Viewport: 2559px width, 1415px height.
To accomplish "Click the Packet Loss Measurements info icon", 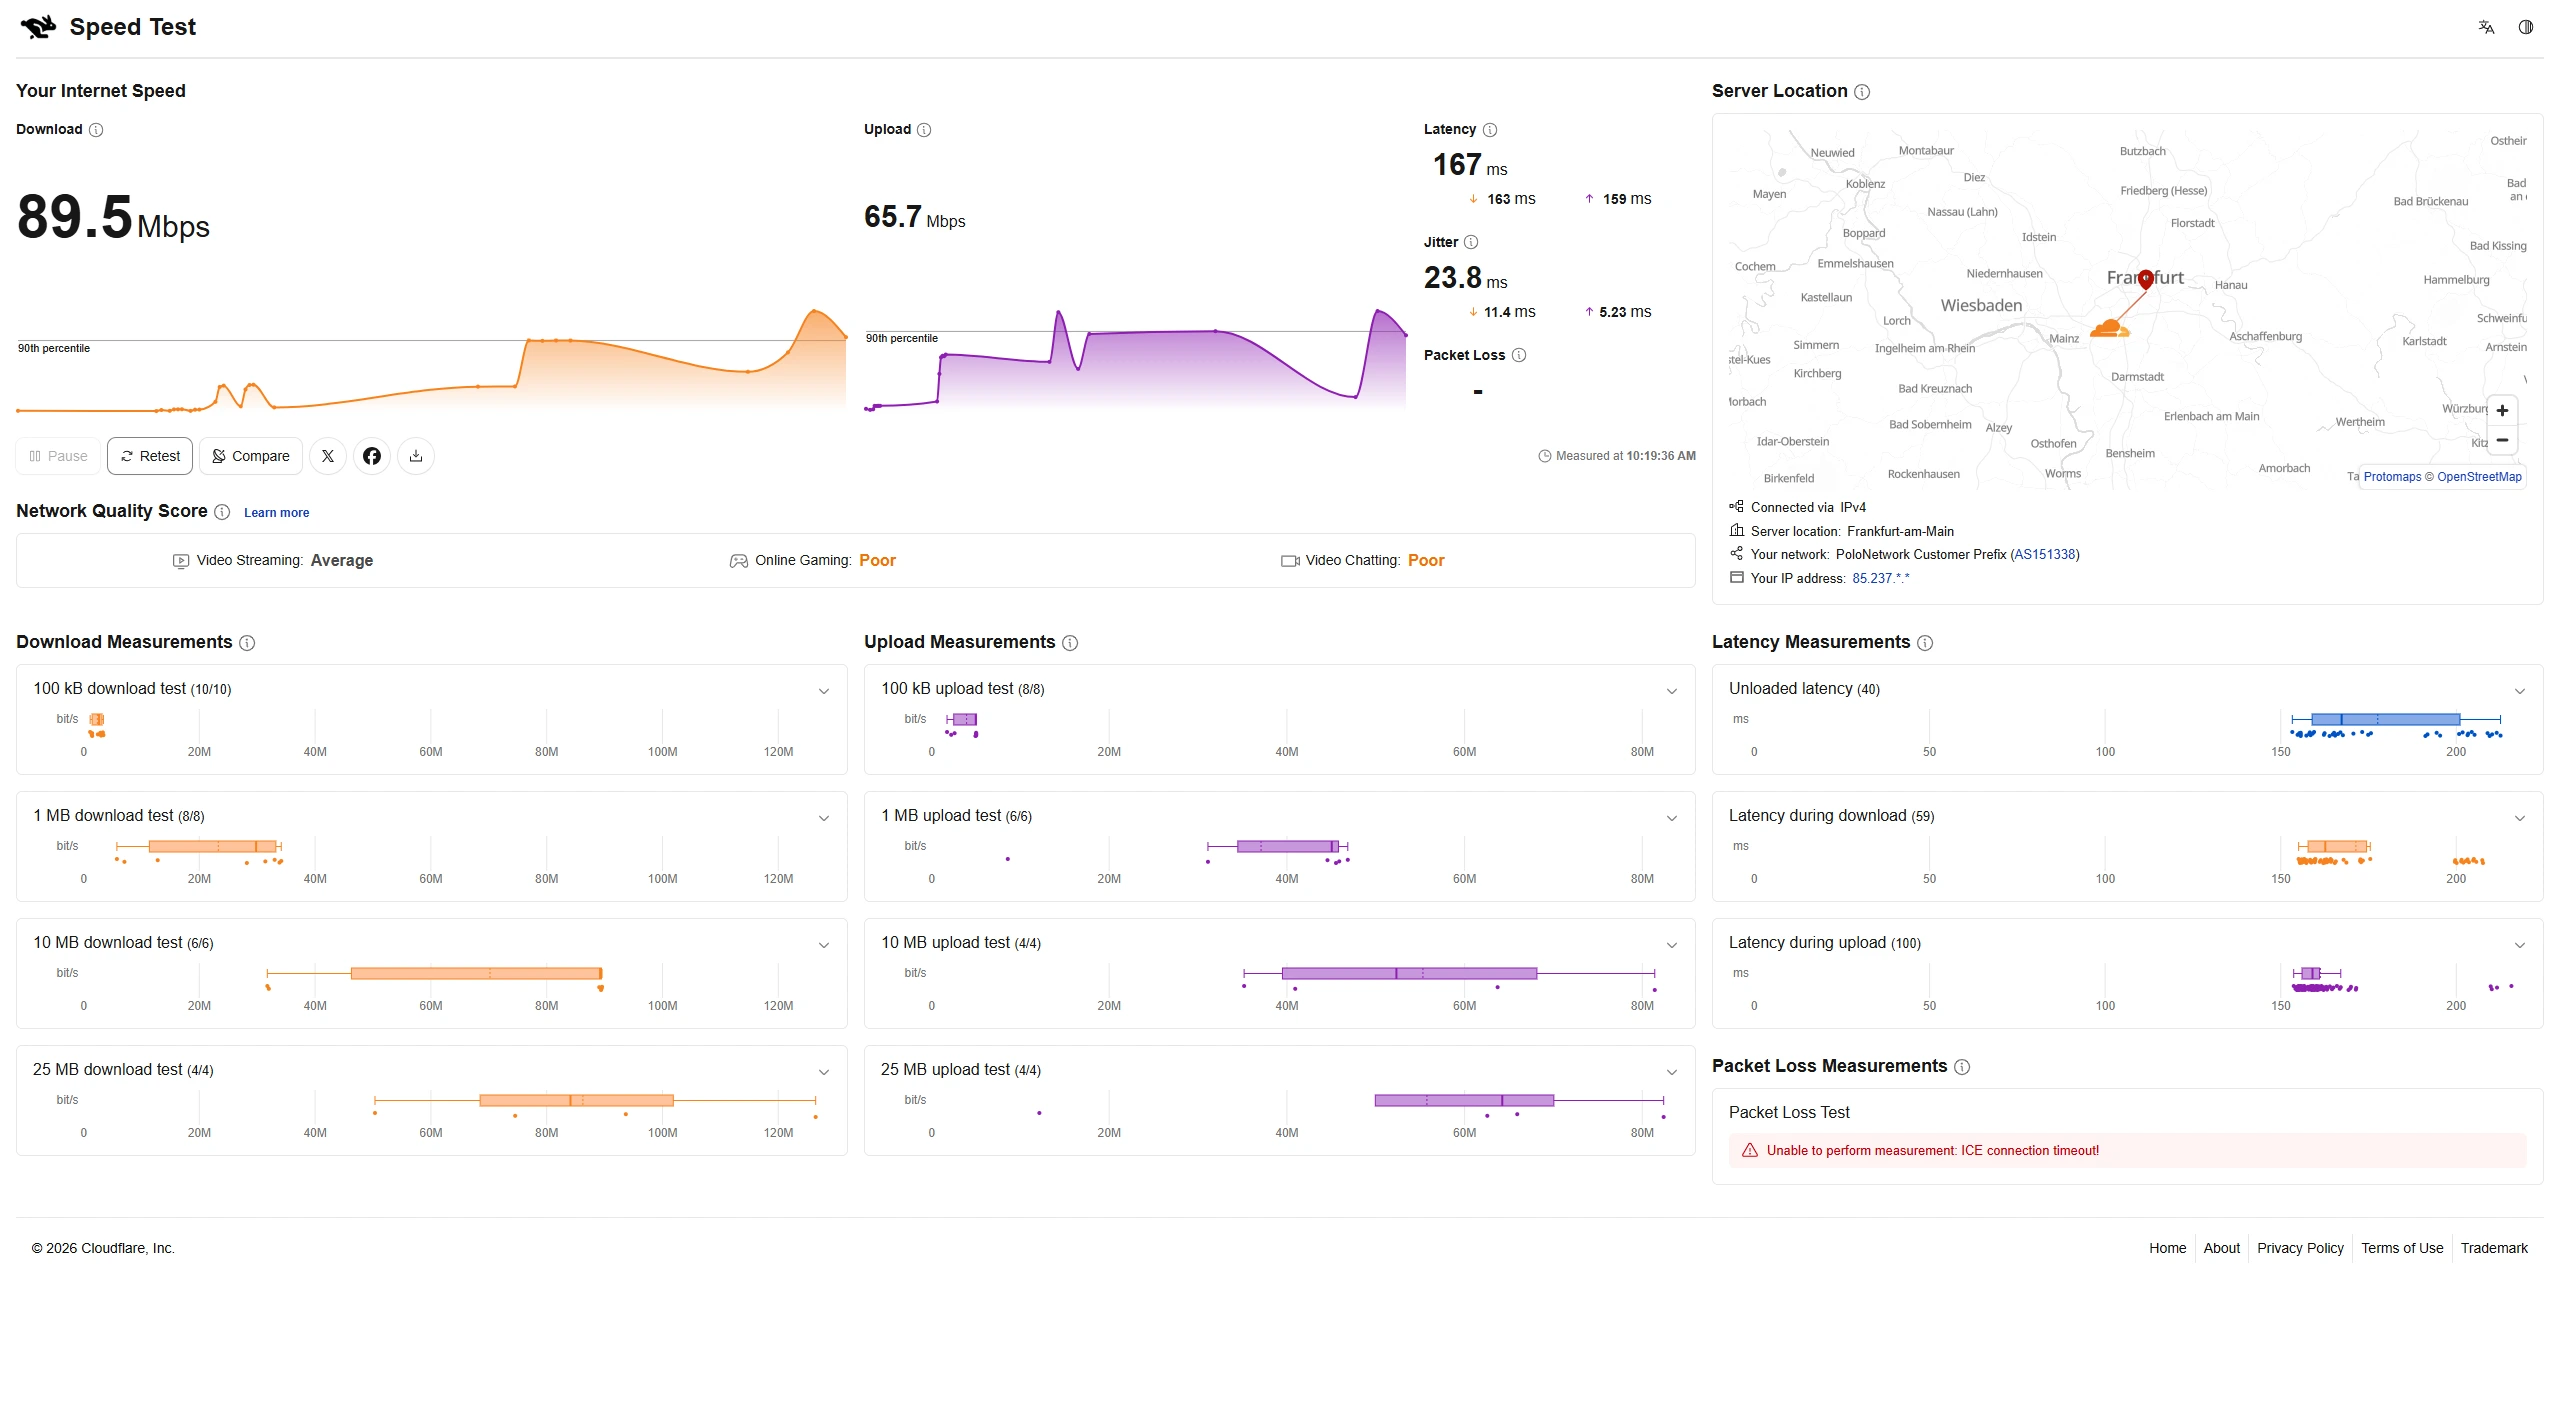I will click(x=1962, y=1067).
